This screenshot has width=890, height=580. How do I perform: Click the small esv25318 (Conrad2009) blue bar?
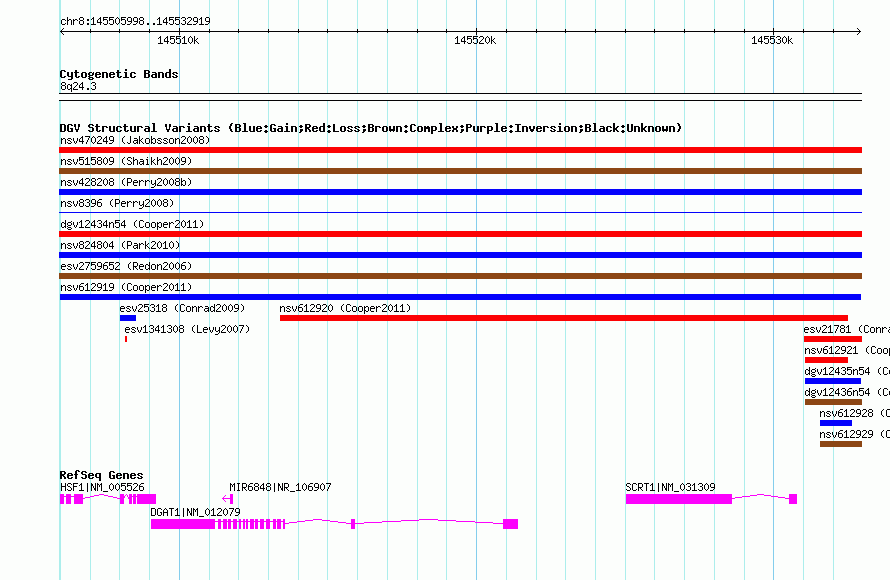(128, 318)
